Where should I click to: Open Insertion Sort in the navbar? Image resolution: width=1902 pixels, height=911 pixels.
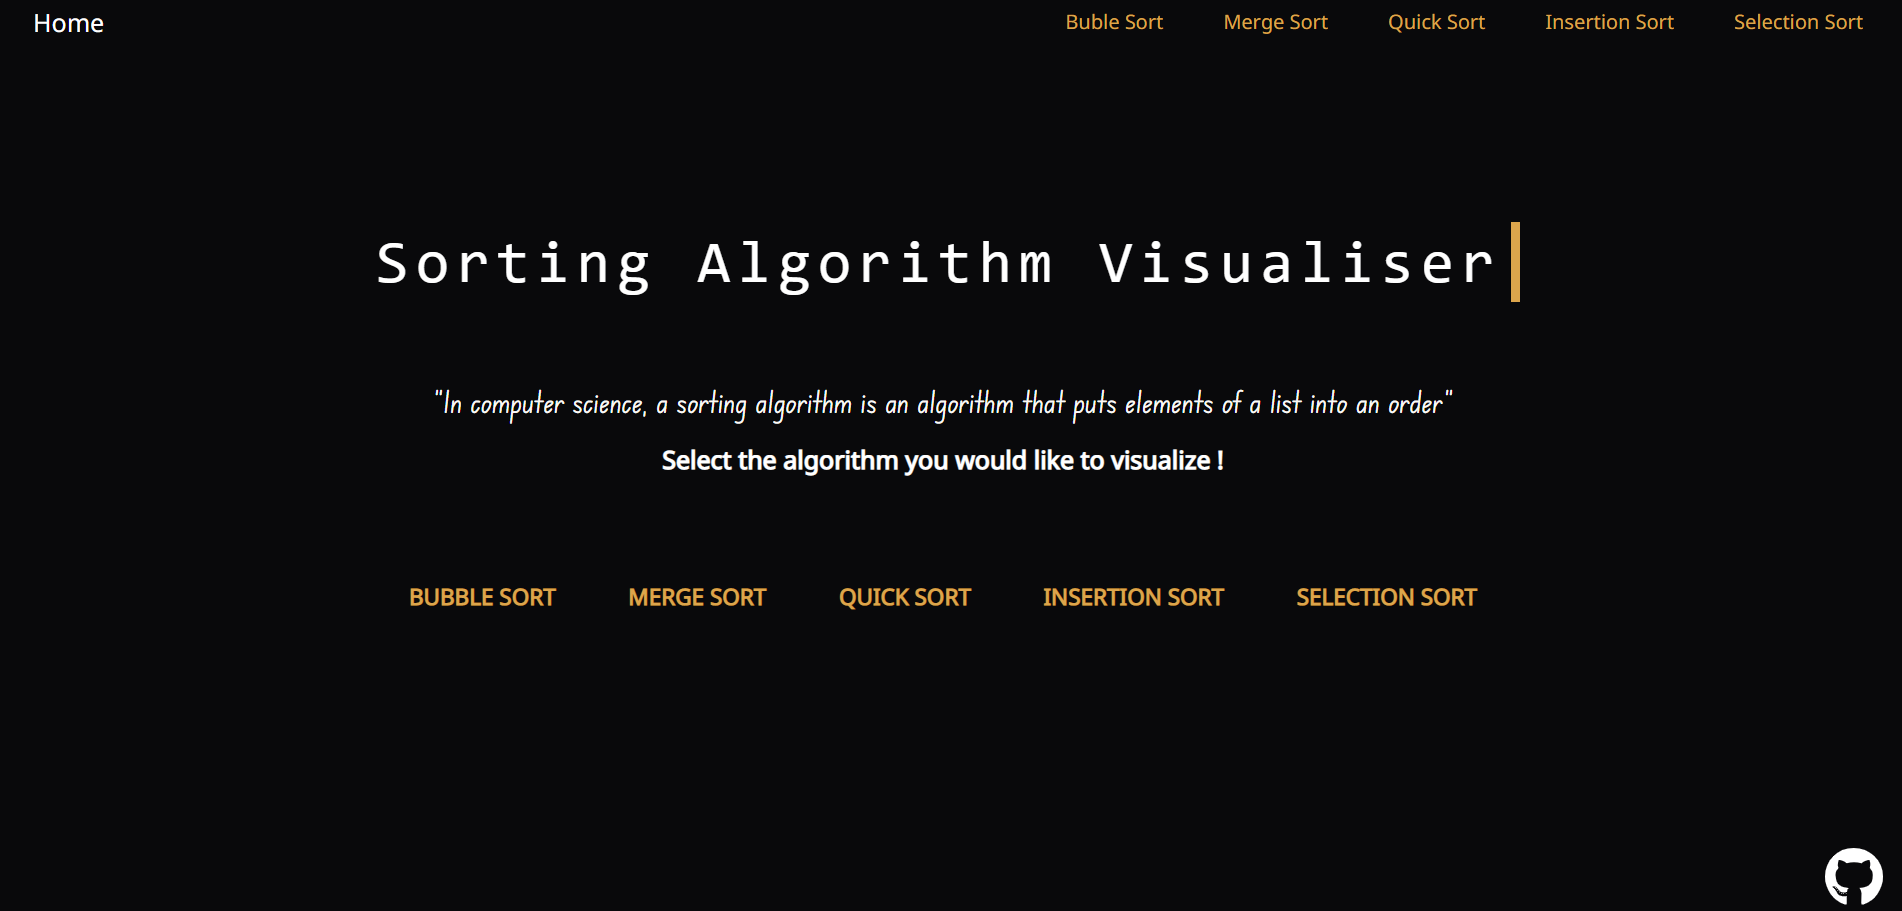point(1609,22)
